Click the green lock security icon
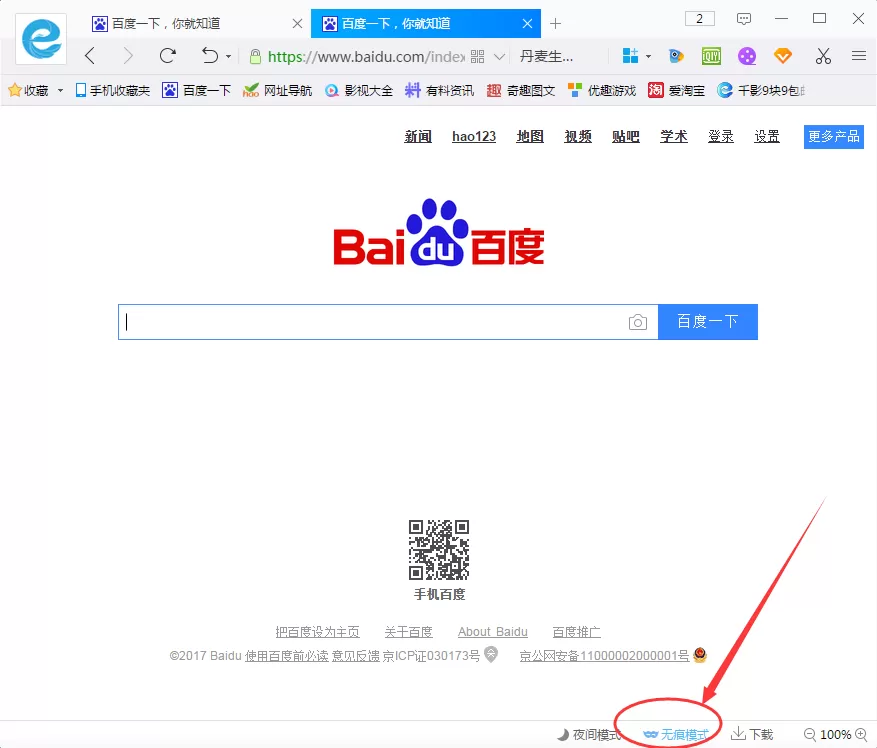 (x=255, y=57)
